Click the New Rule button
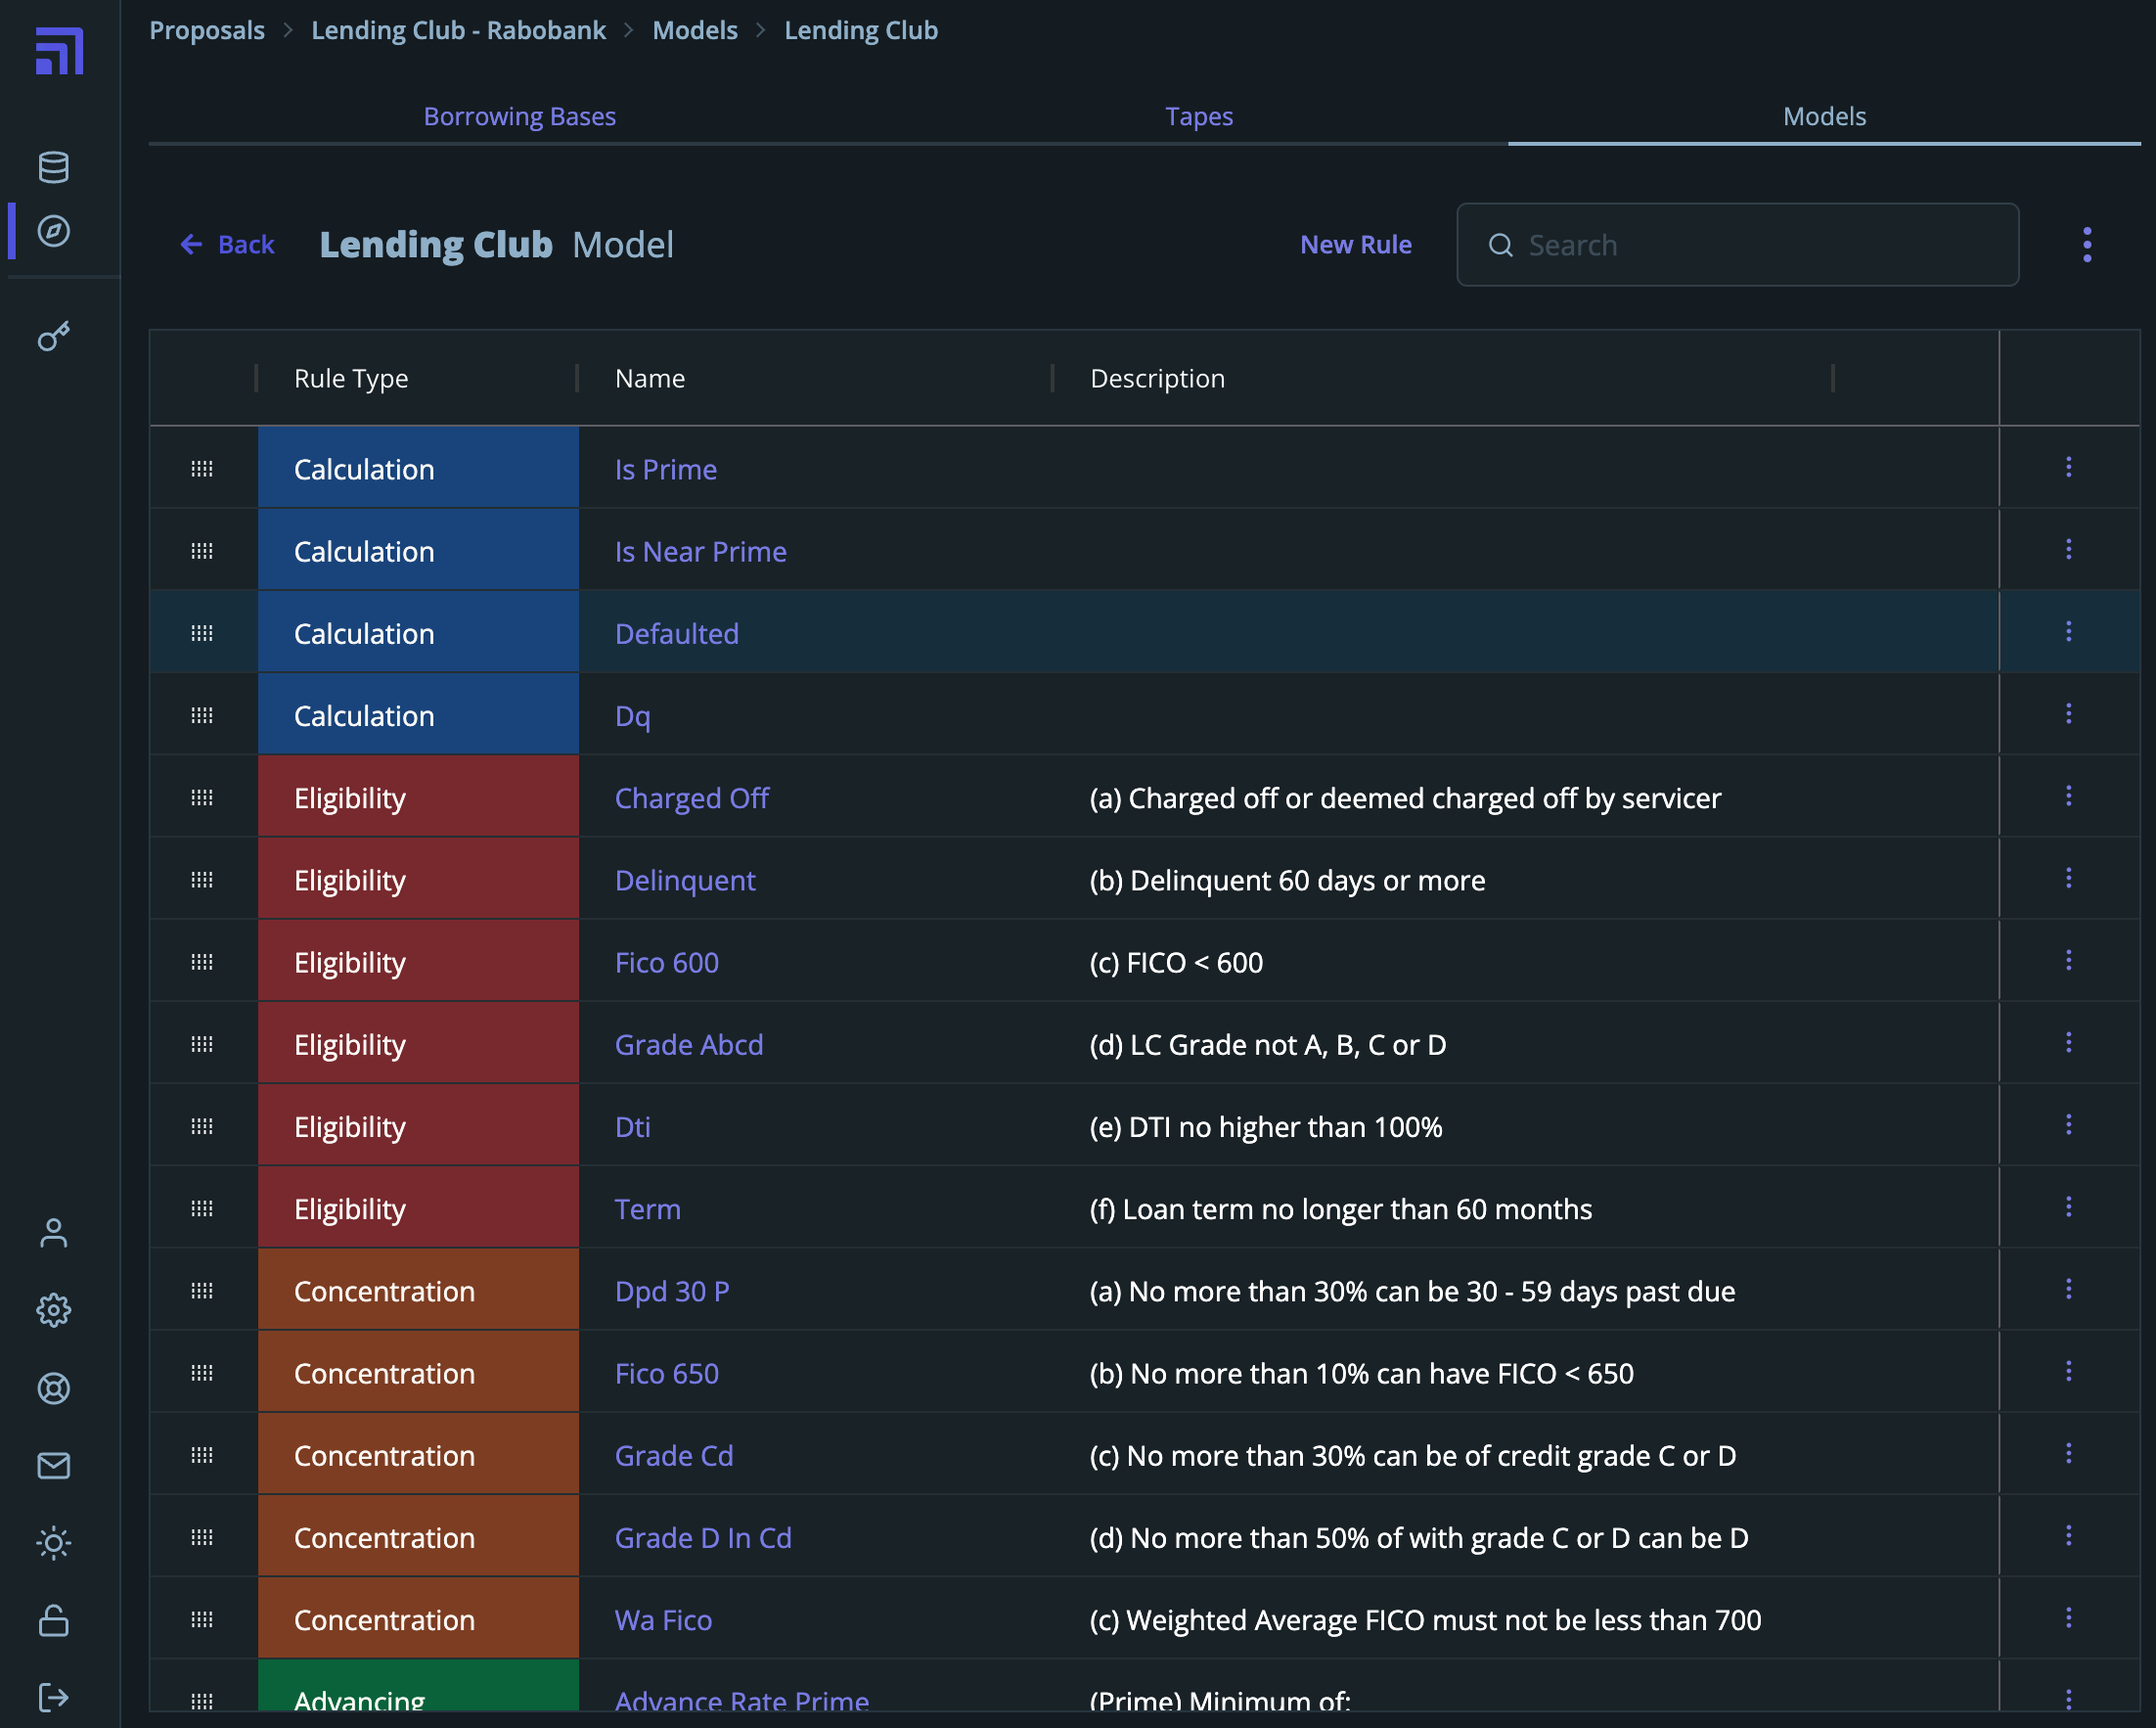The image size is (2156, 1728). point(1355,245)
